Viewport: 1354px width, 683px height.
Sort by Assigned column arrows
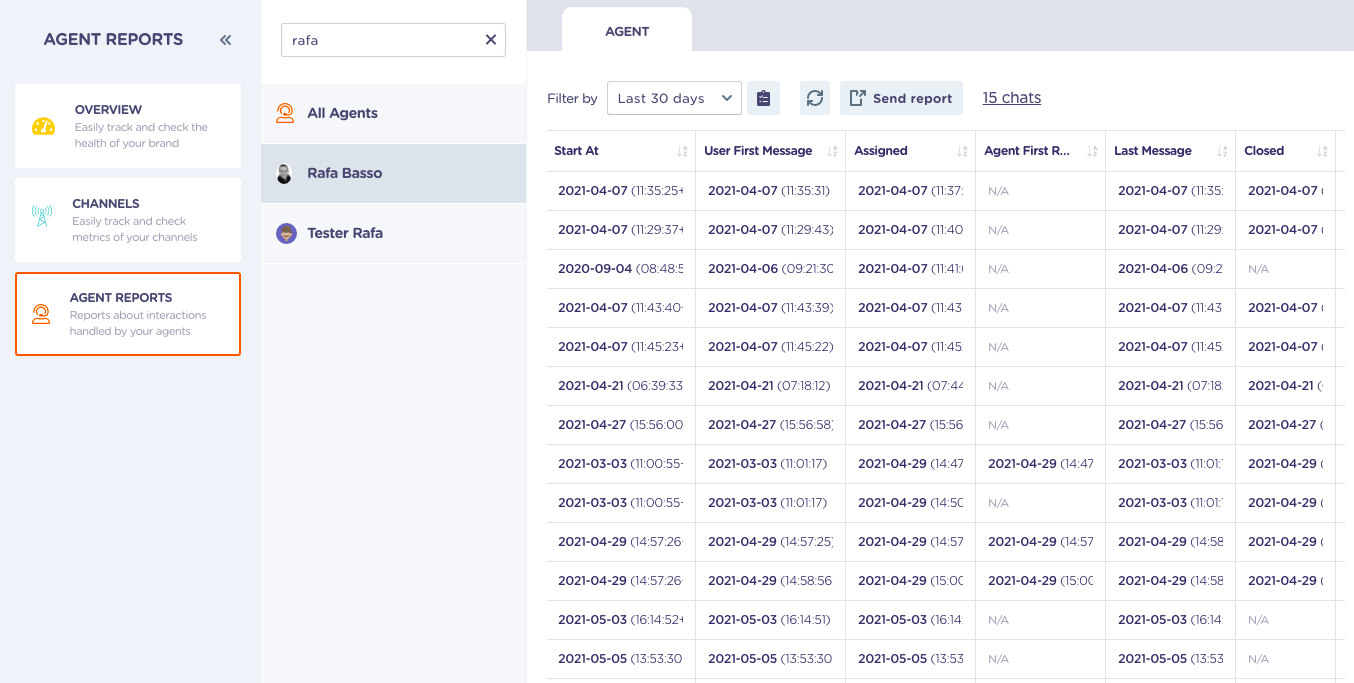click(962, 151)
